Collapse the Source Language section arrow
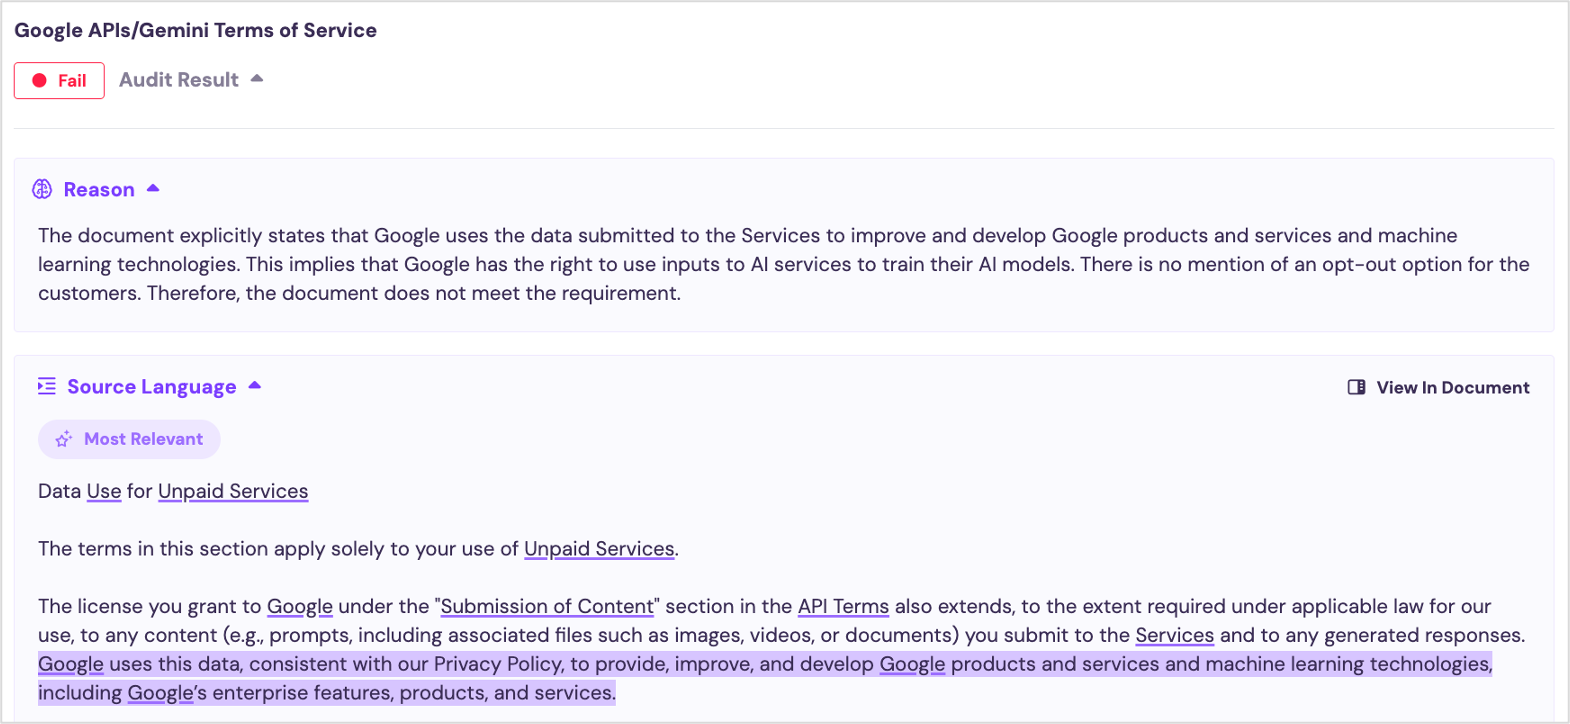1570x724 pixels. 255,385
